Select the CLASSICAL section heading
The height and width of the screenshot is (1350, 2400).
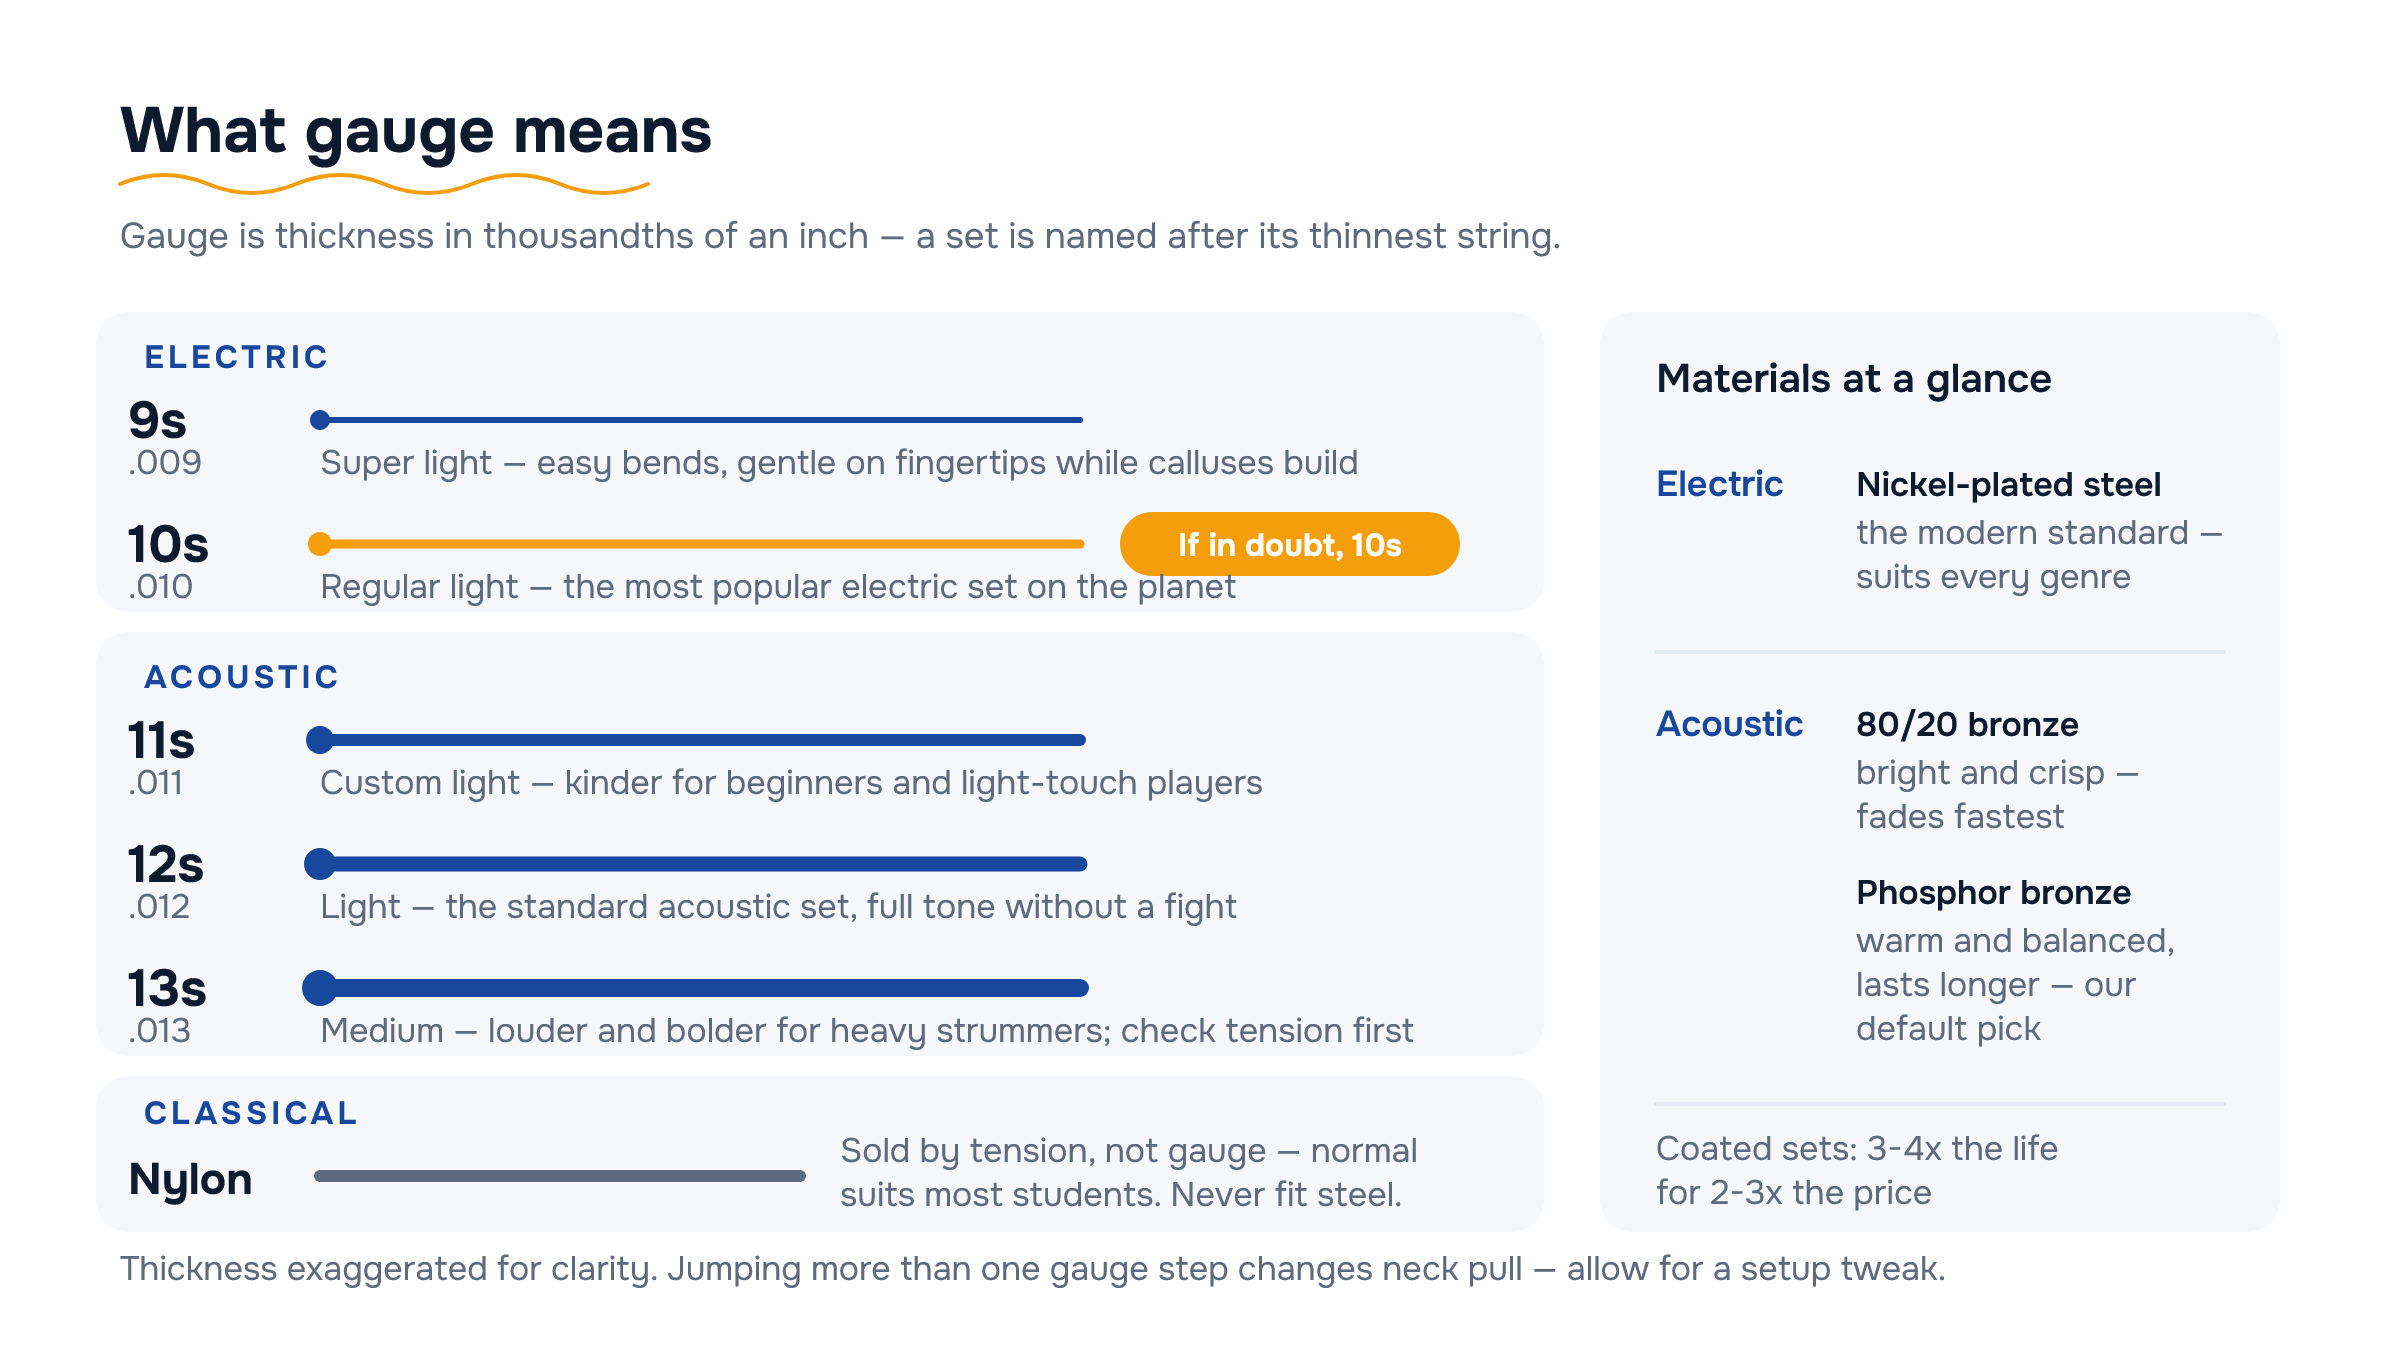[251, 1113]
